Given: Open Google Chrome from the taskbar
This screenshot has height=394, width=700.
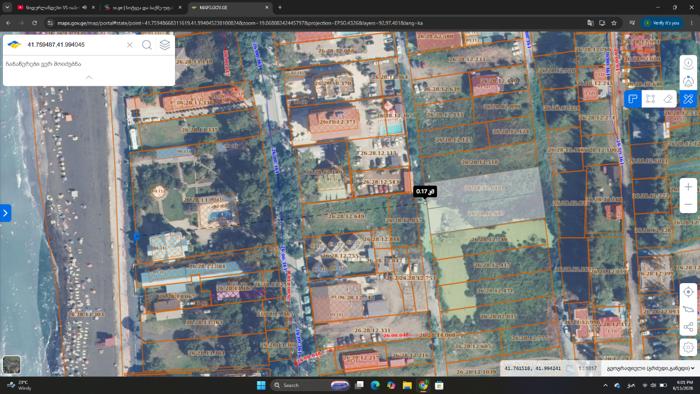Looking at the screenshot, I should pos(423,385).
